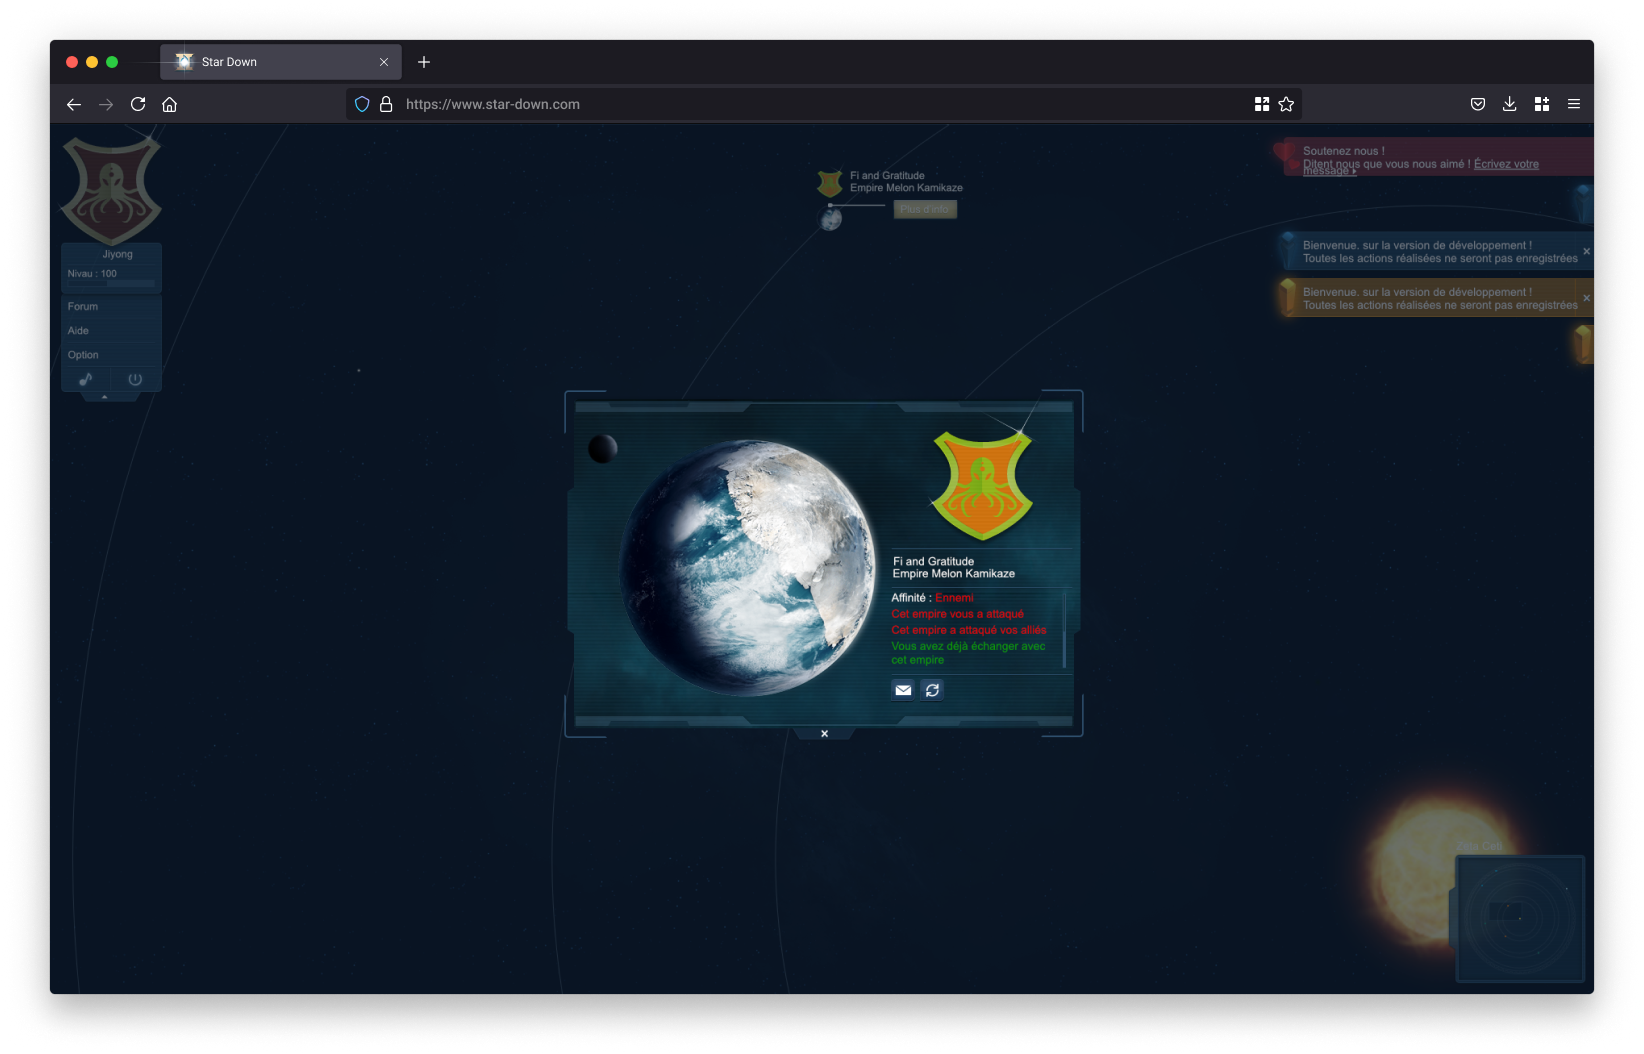Toggle the music note sound button
1644x1054 pixels.
coord(86,380)
